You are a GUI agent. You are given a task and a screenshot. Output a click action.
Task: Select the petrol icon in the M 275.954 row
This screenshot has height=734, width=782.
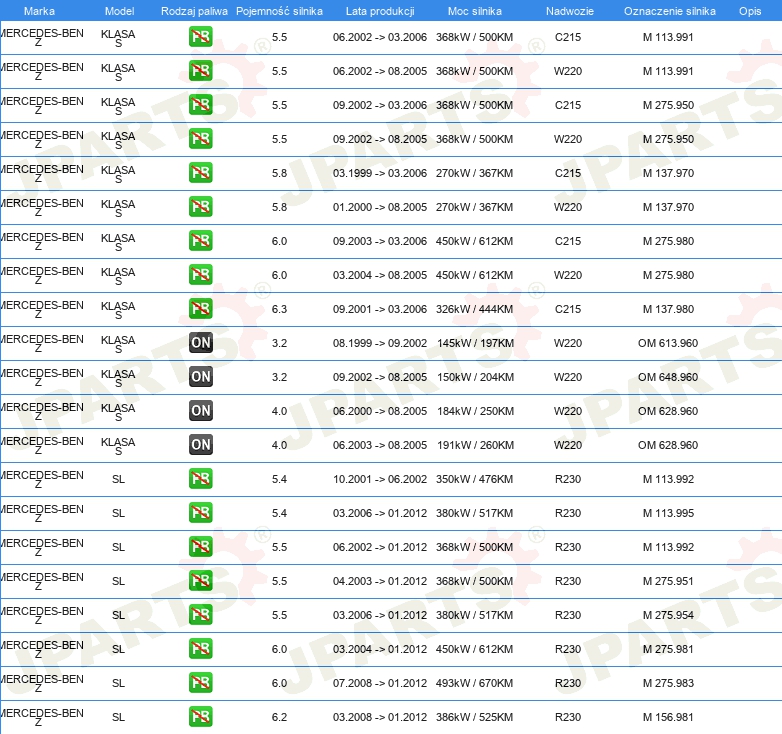(200, 615)
